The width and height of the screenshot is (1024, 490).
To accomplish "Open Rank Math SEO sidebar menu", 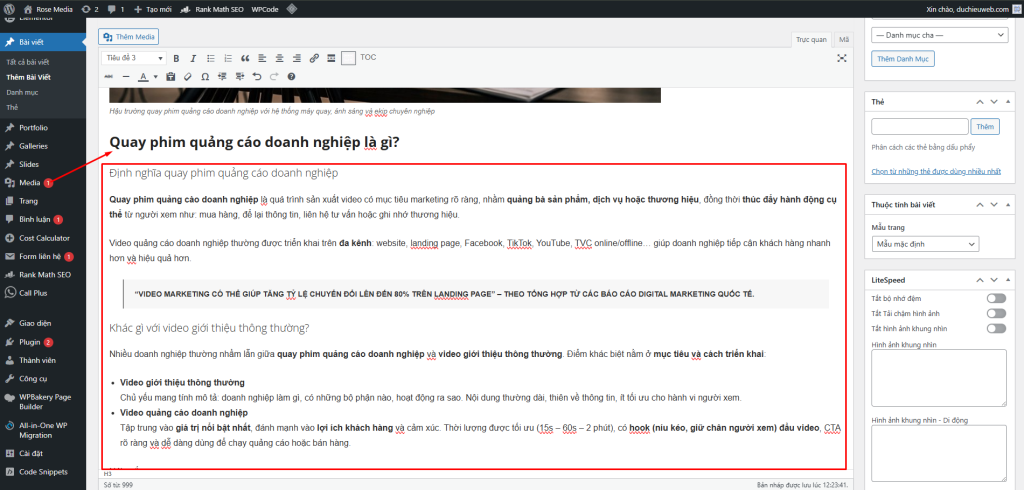I will pyautogui.click(x=42, y=274).
